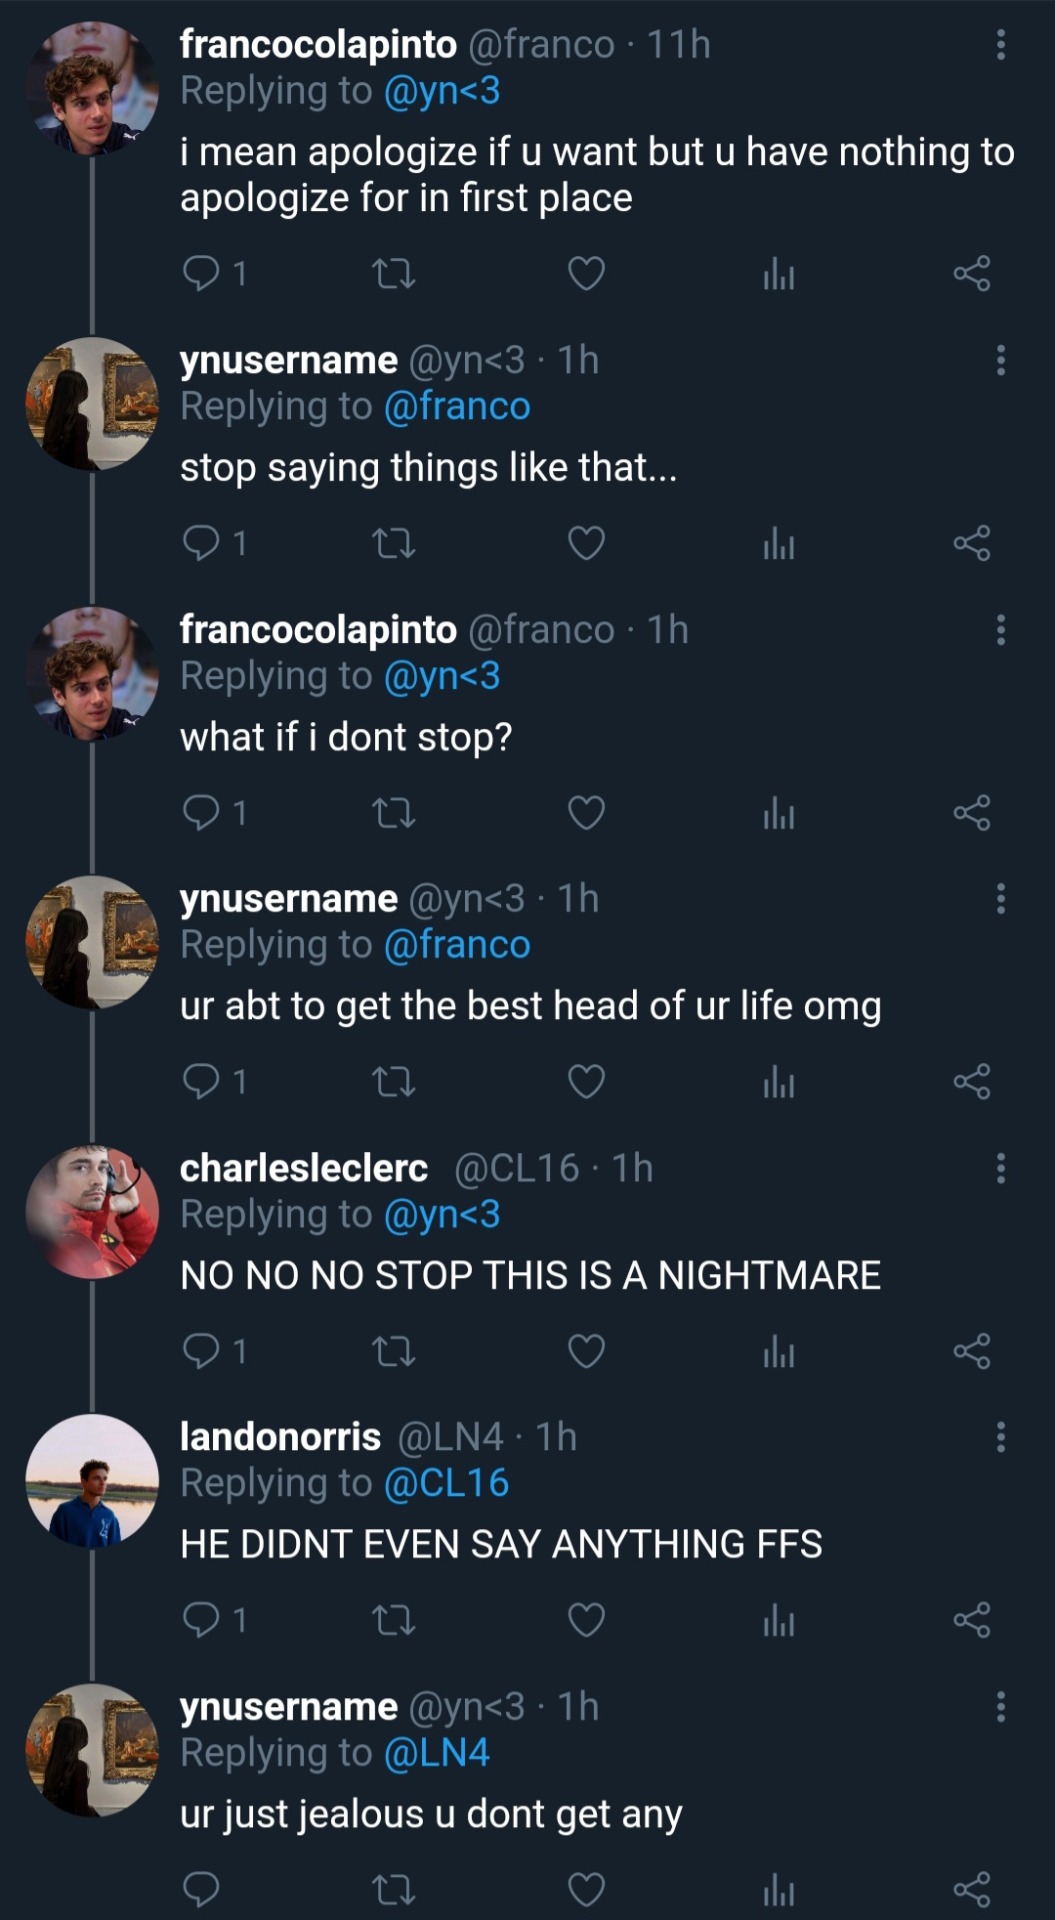Open the more options menu on landonorris's tweet
Image resolution: width=1055 pixels, height=1920 pixels.
point(1000,1438)
